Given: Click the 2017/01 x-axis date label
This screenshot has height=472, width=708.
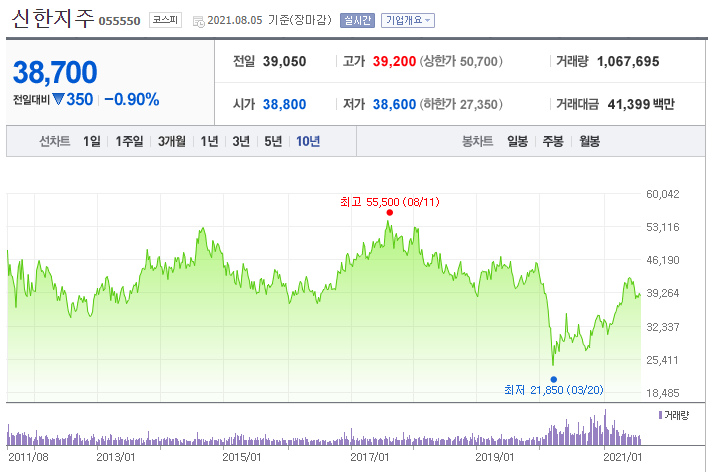Looking at the screenshot, I should tap(369, 457).
